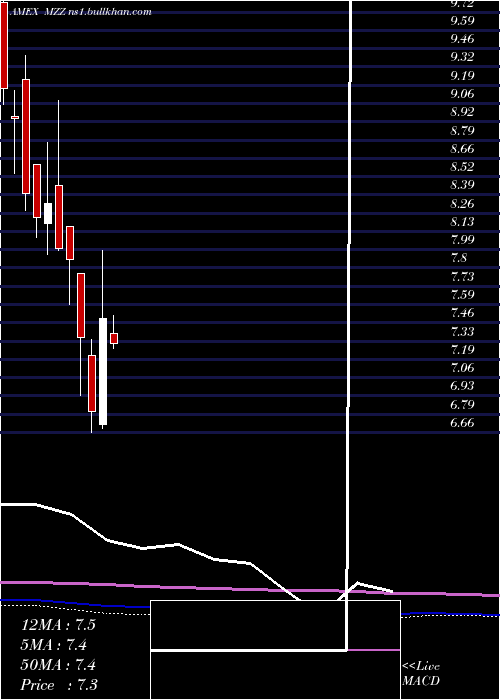Image resolution: width=500 pixels, height=700 pixels.
Task: Click the 8.26 price axis label
Action: coord(462,204)
